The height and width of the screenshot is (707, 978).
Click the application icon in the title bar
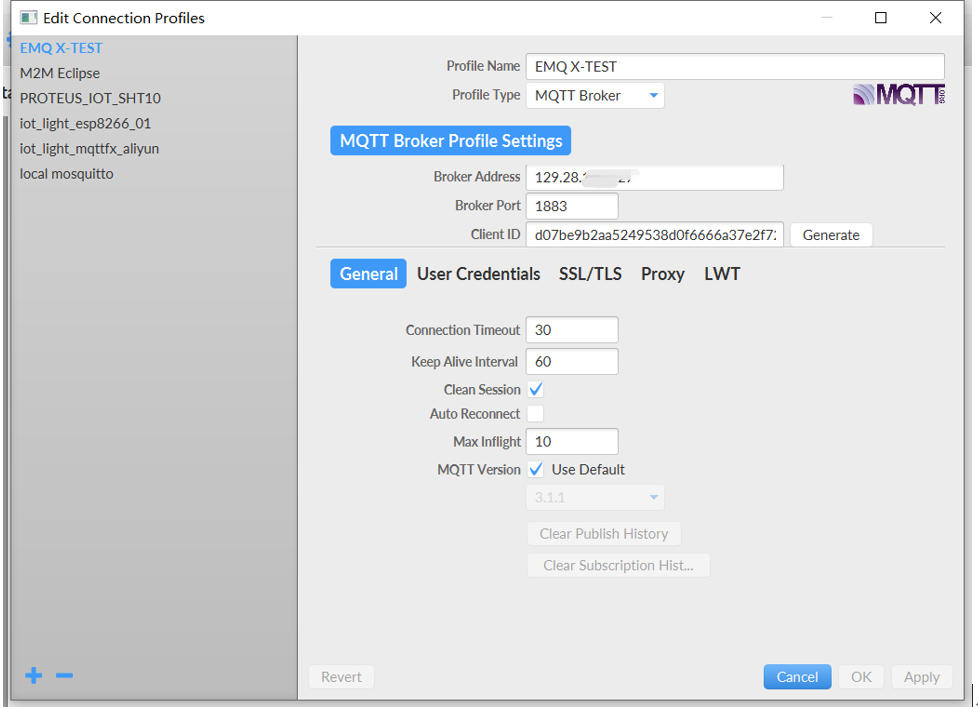[x=27, y=17]
